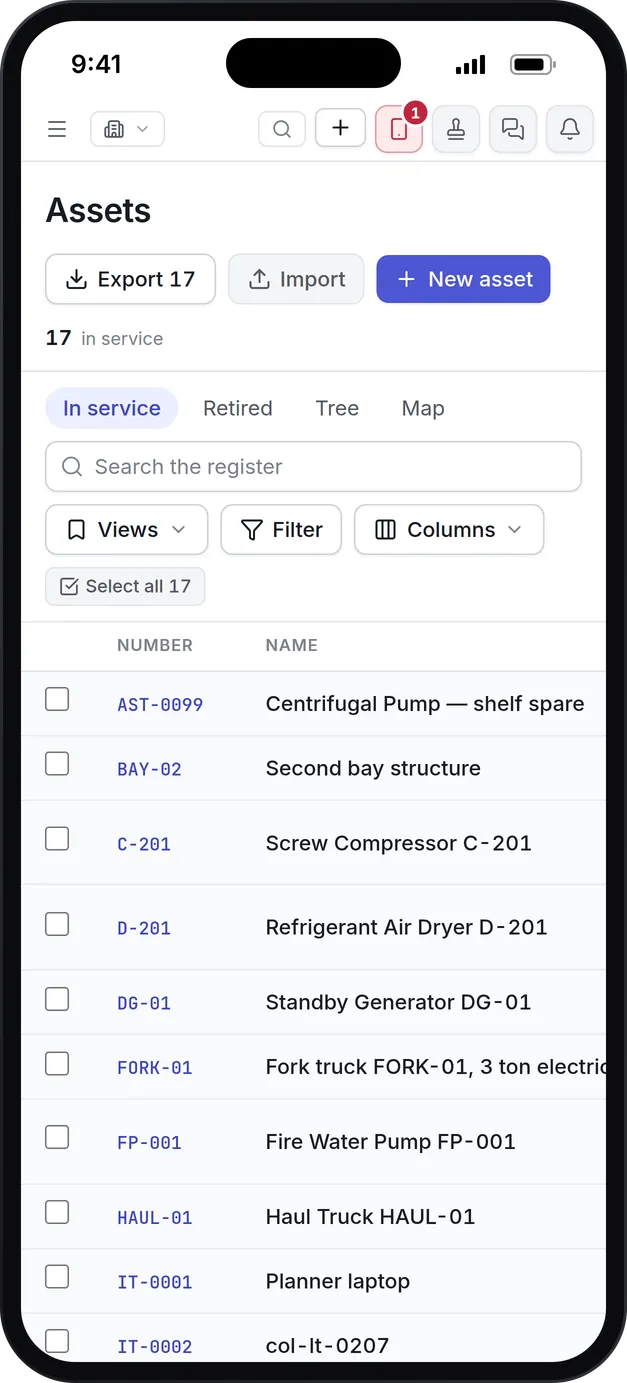Create a New asset
Screen dimensions: 627x1383
tap(463, 279)
